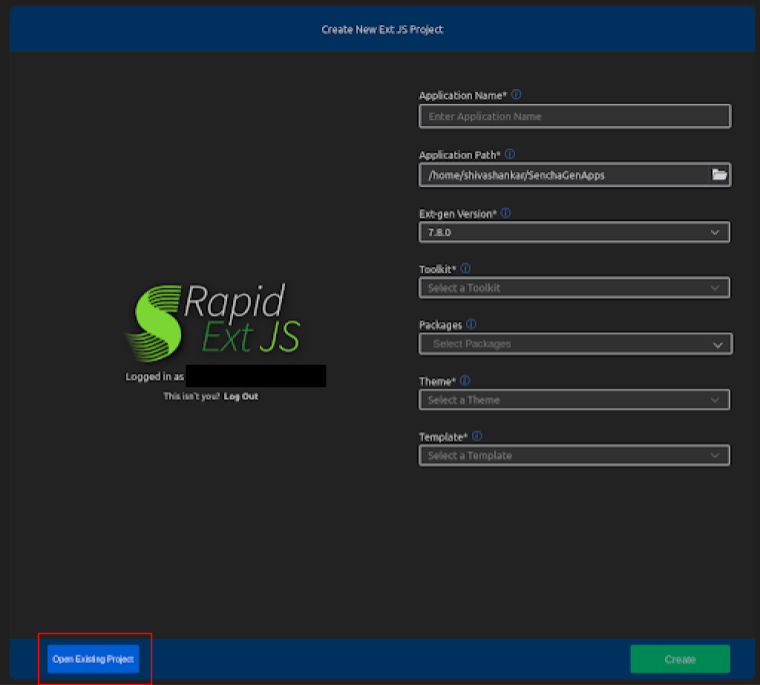The image size is (760, 685).
Task: Click info icon next to Toolkit label
Action: (466, 269)
